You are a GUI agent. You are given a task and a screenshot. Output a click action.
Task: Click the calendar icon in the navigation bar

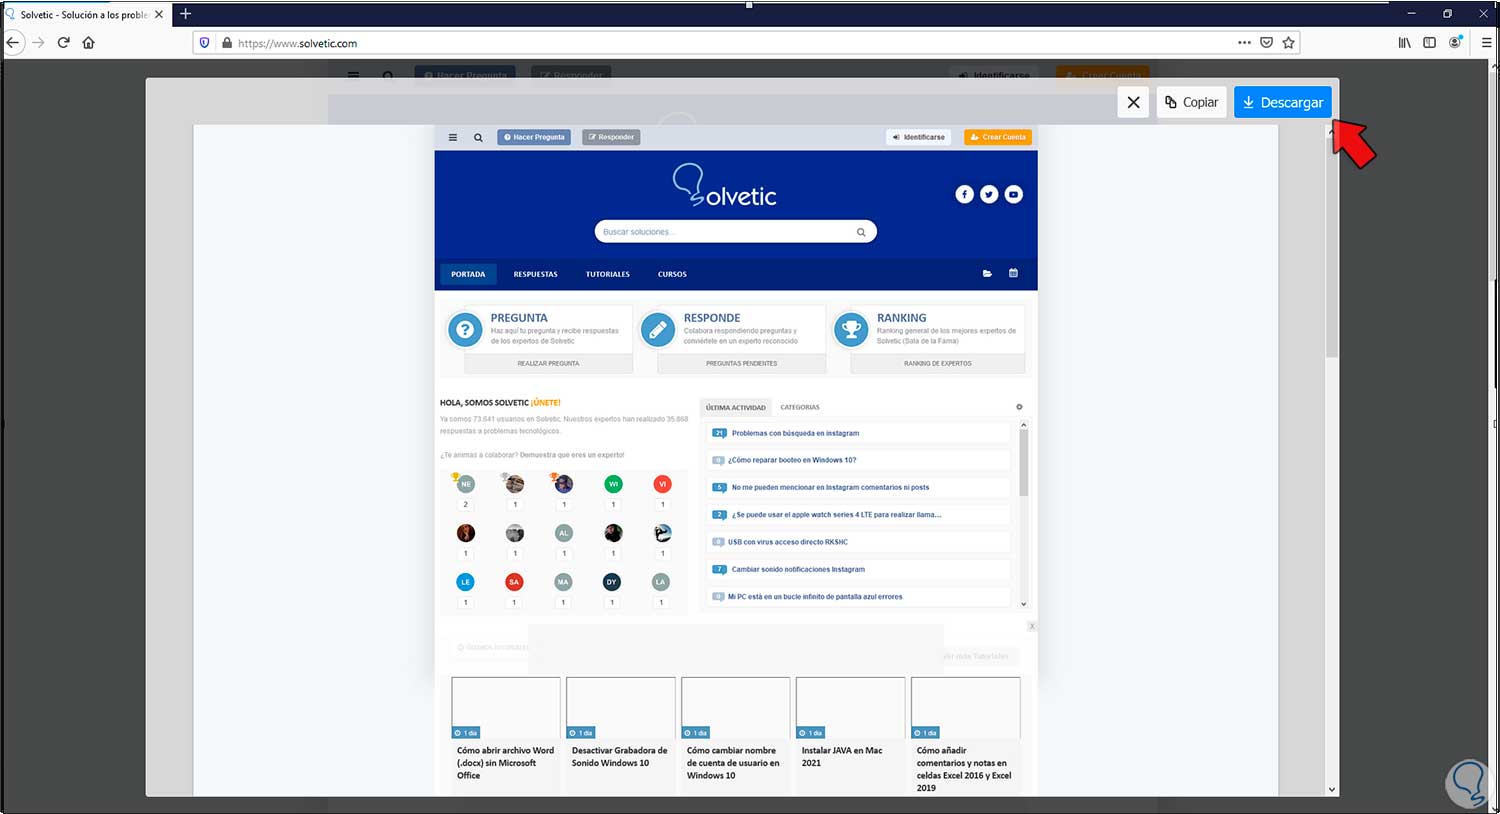(1013, 273)
